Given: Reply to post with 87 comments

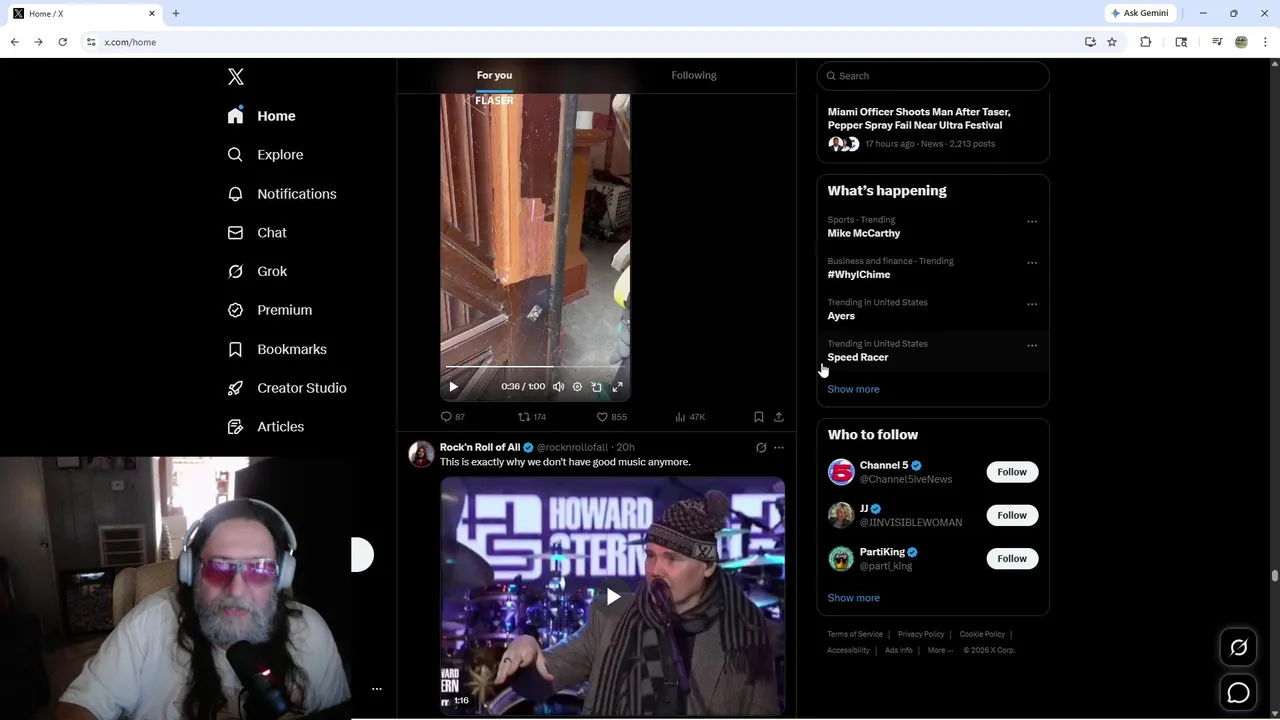Looking at the screenshot, I should pos(453,417).
